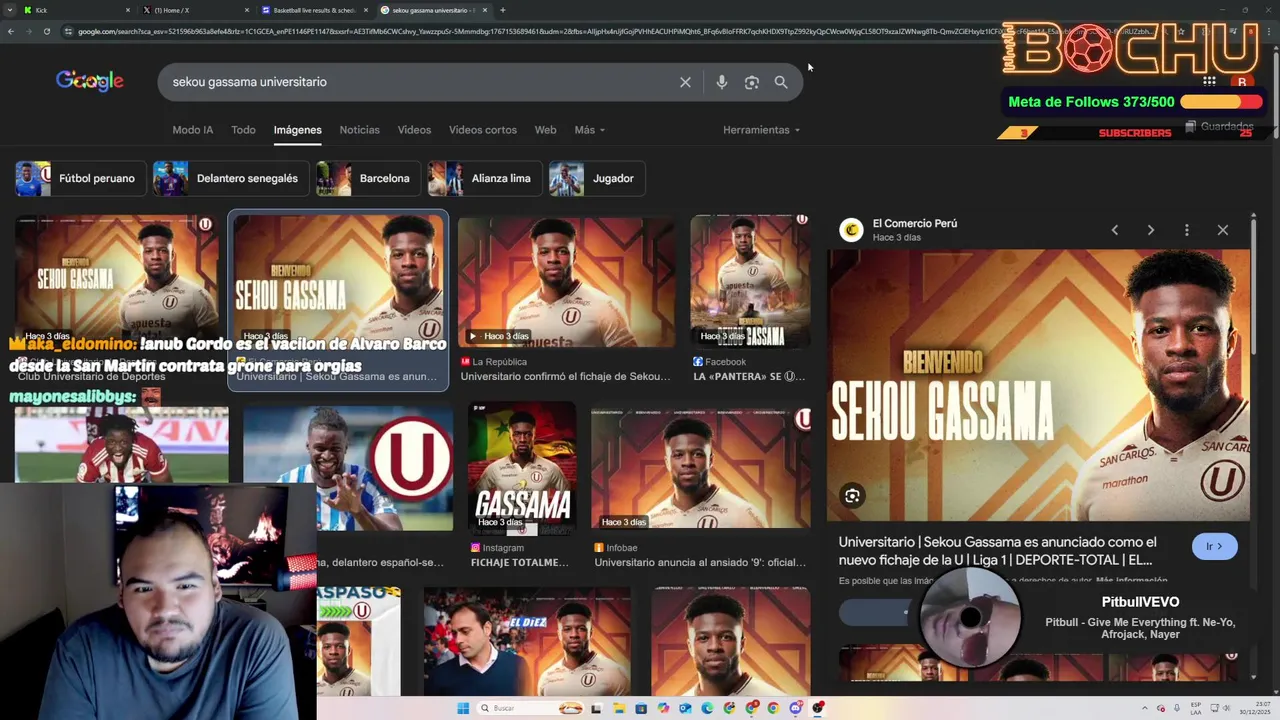Image resolution: width=1280 pixels, height=720 pixels.
Task: Open a new browser tab
Action: click(502, 10)
